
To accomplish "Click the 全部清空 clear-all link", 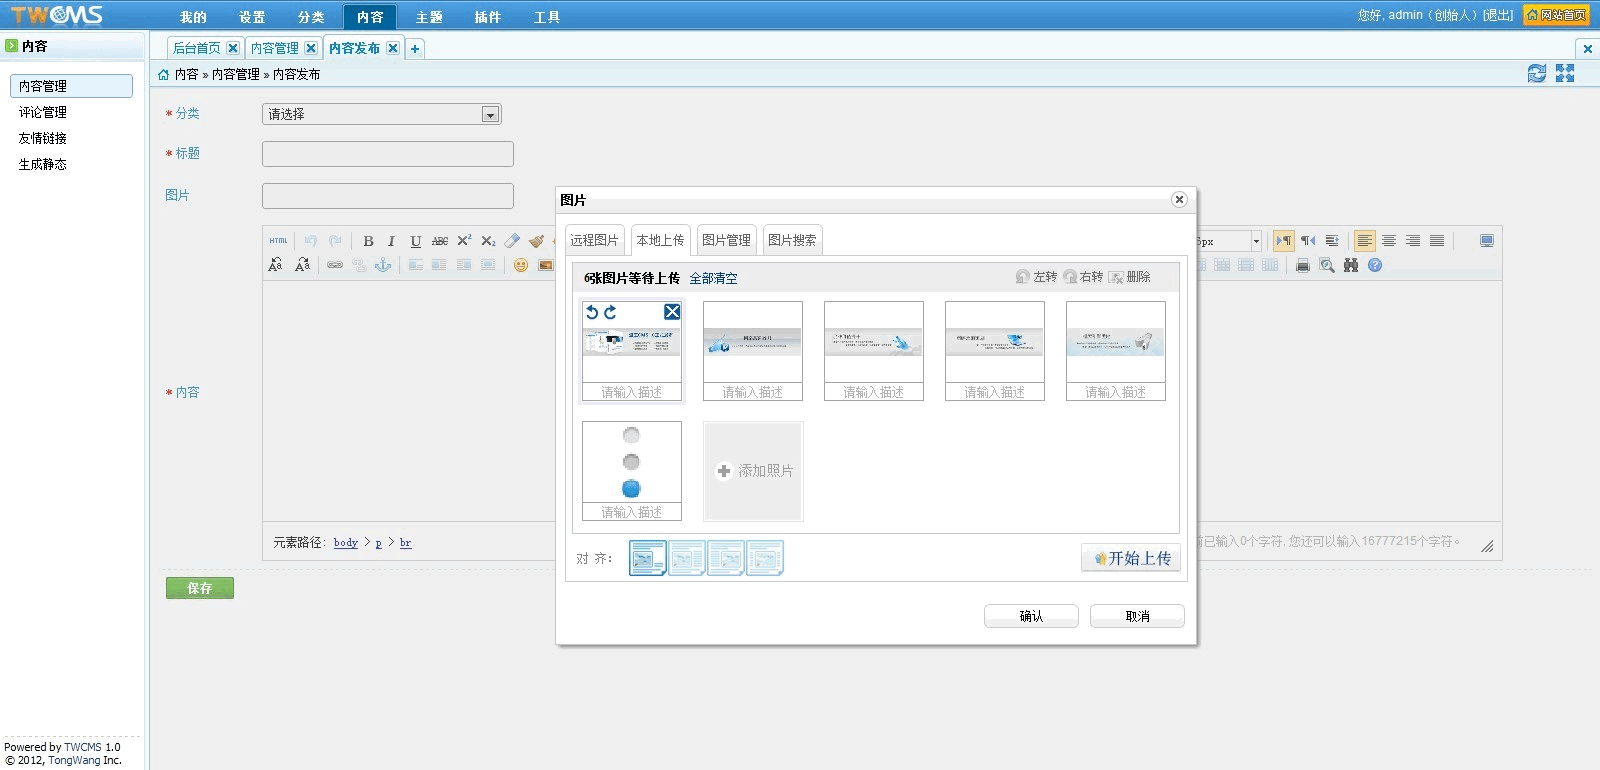I will [x=713, y=278].
